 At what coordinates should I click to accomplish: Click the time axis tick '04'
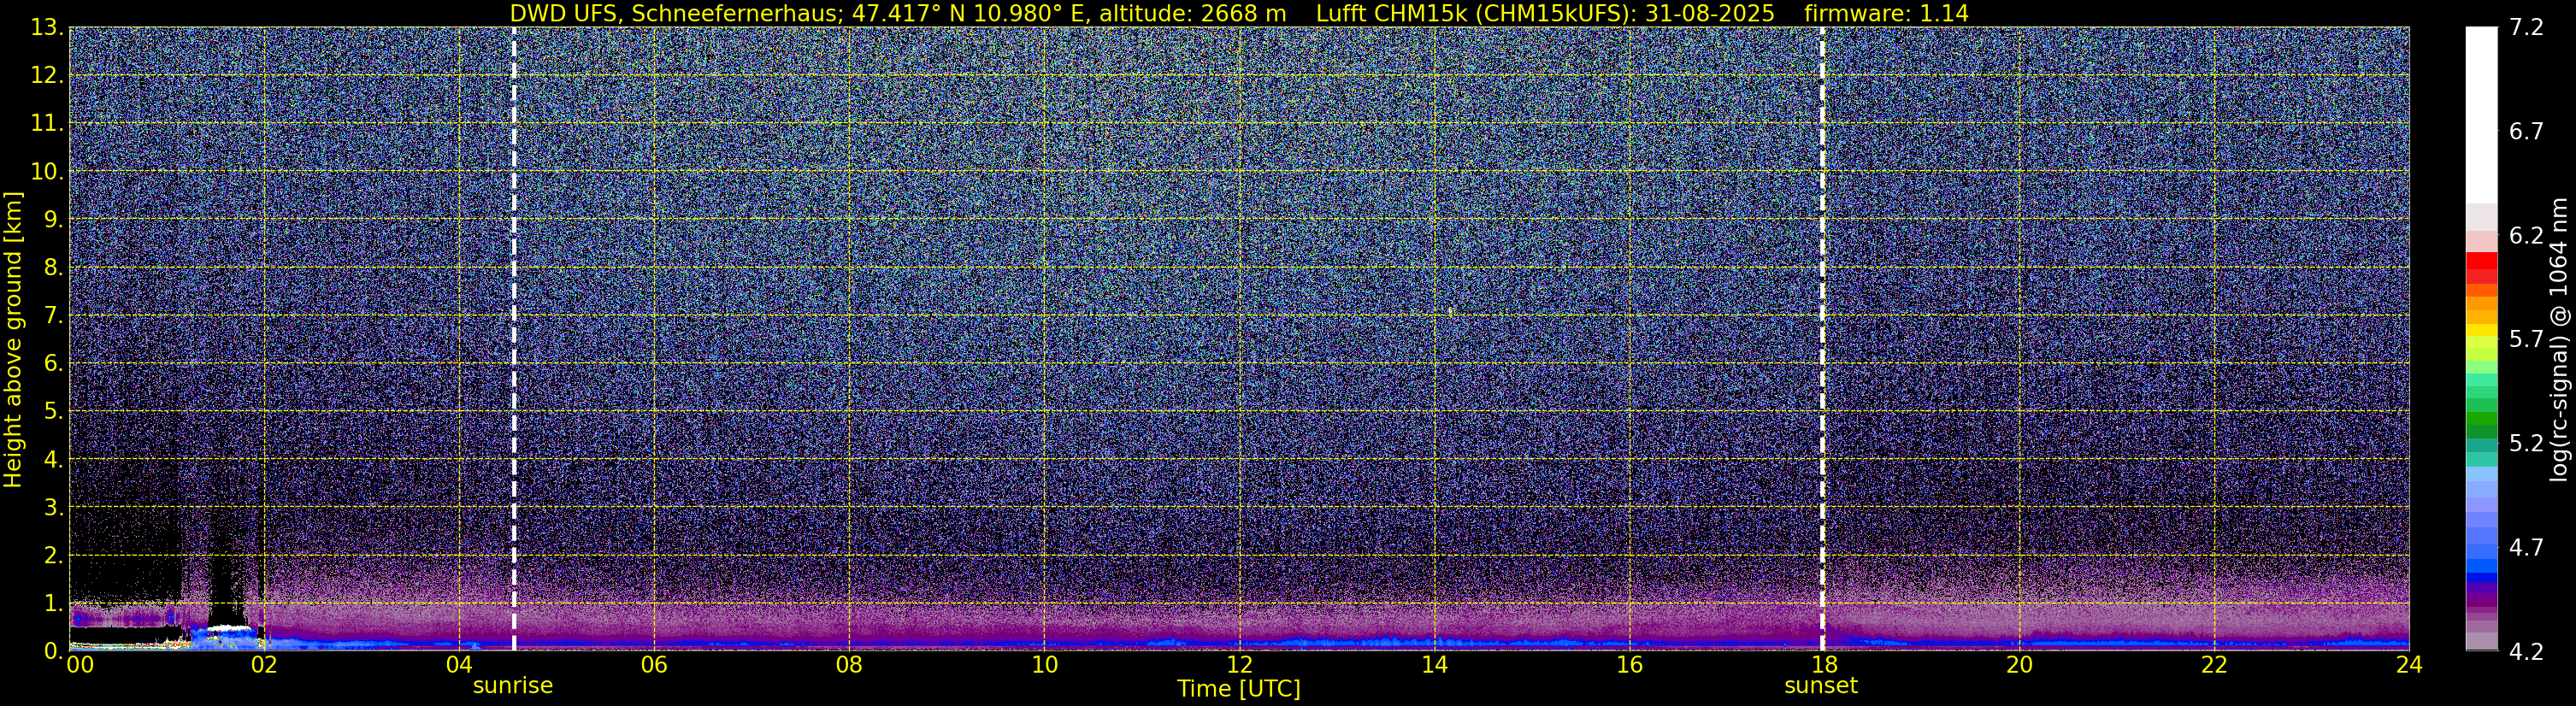coord(459,665)
